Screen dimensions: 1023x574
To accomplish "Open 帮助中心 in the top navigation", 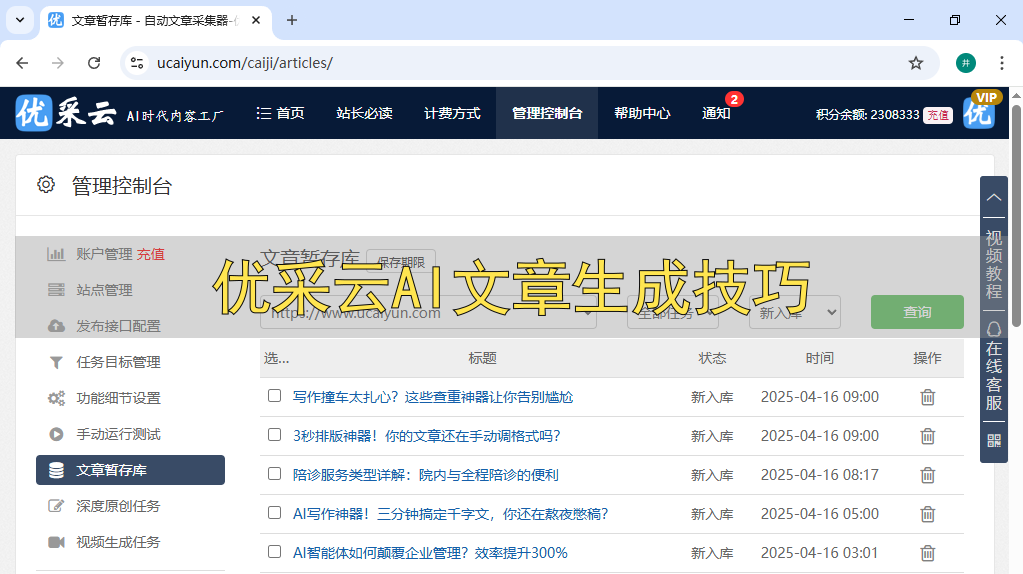I will click(642, 113).
